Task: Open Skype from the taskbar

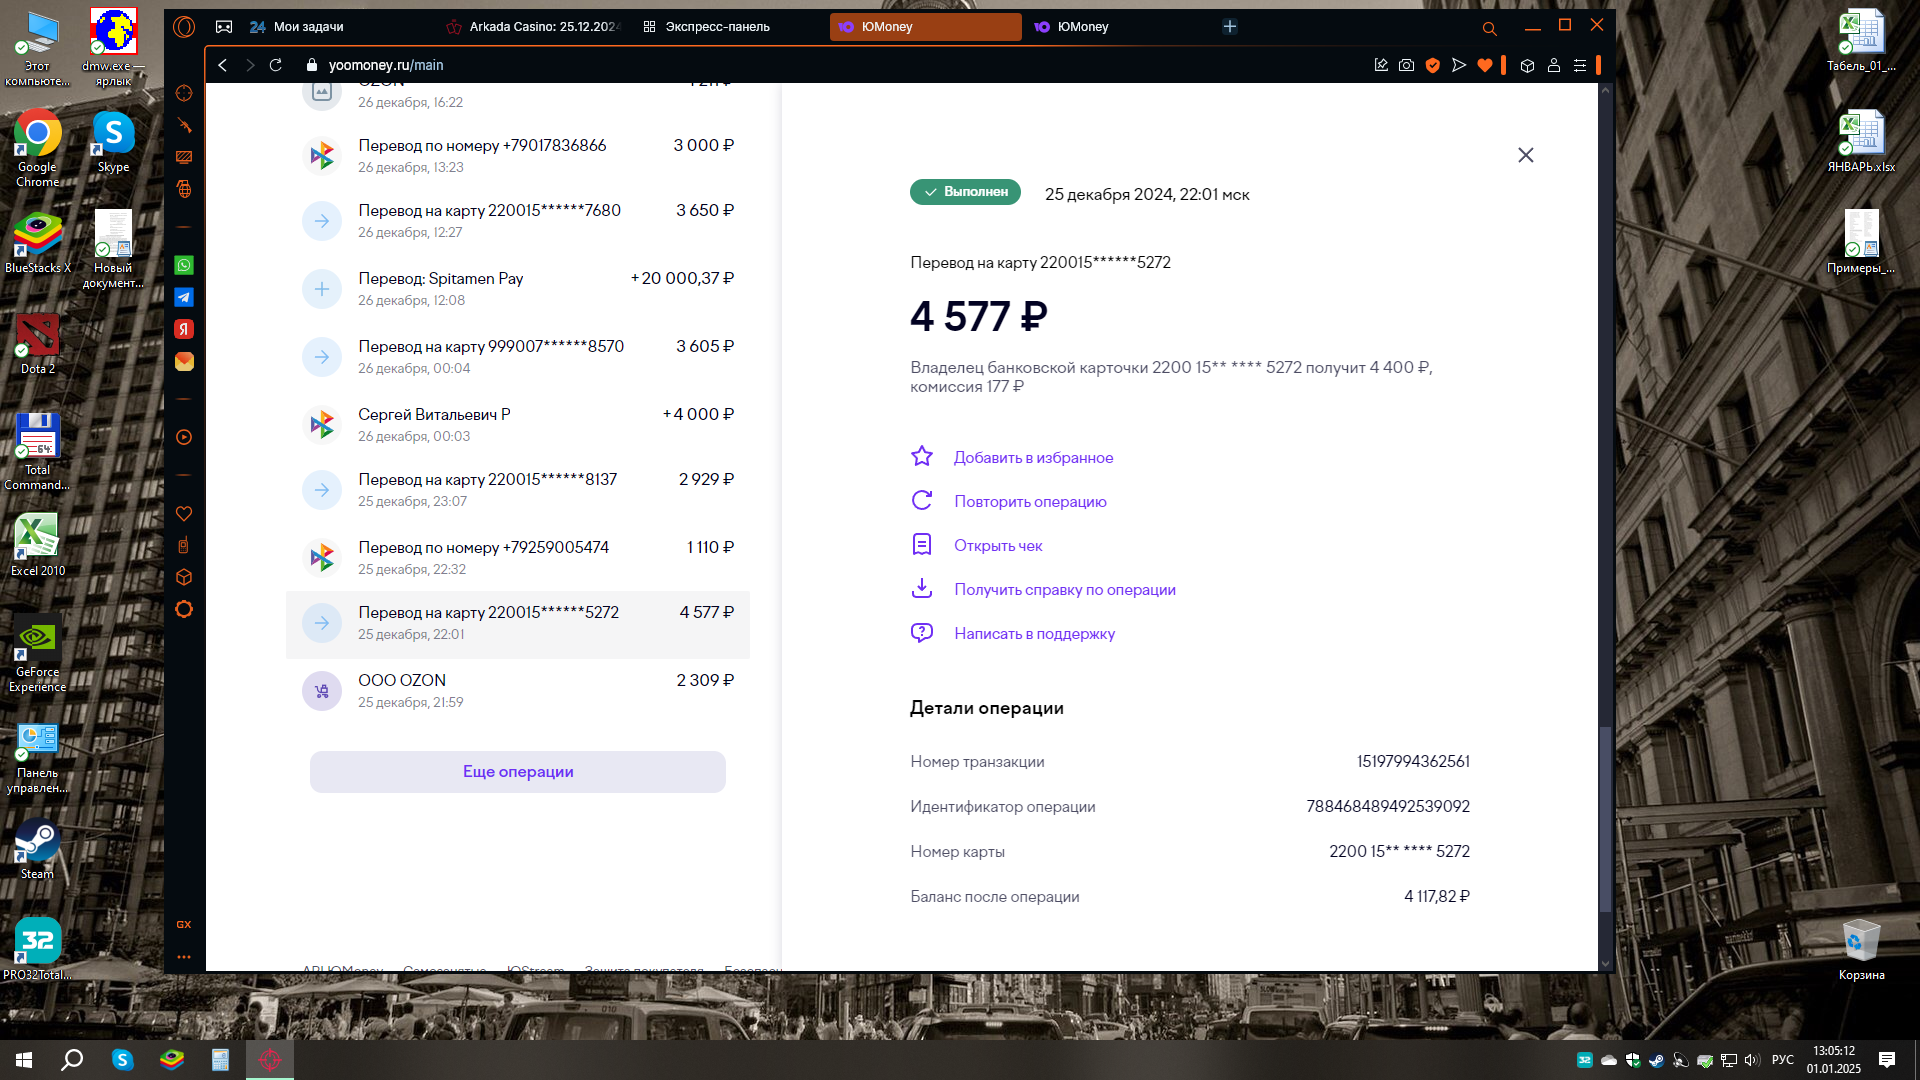Action: tap(122, 1060)
